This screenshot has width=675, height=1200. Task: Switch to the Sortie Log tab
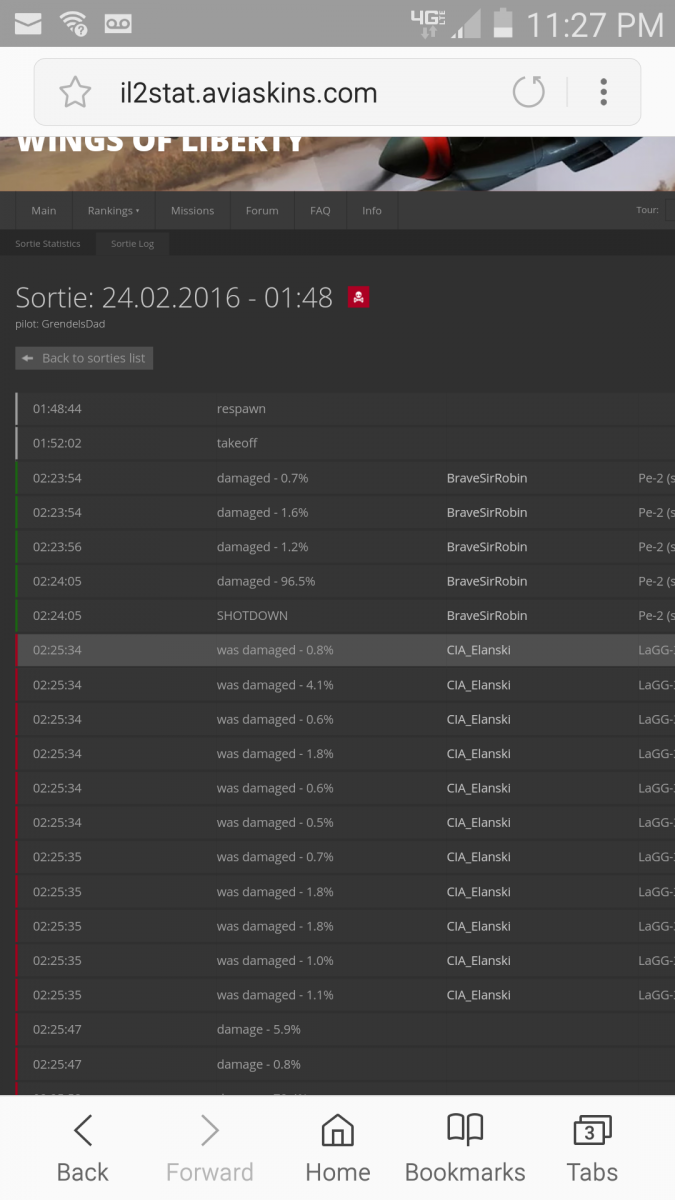tap(132, 244)
